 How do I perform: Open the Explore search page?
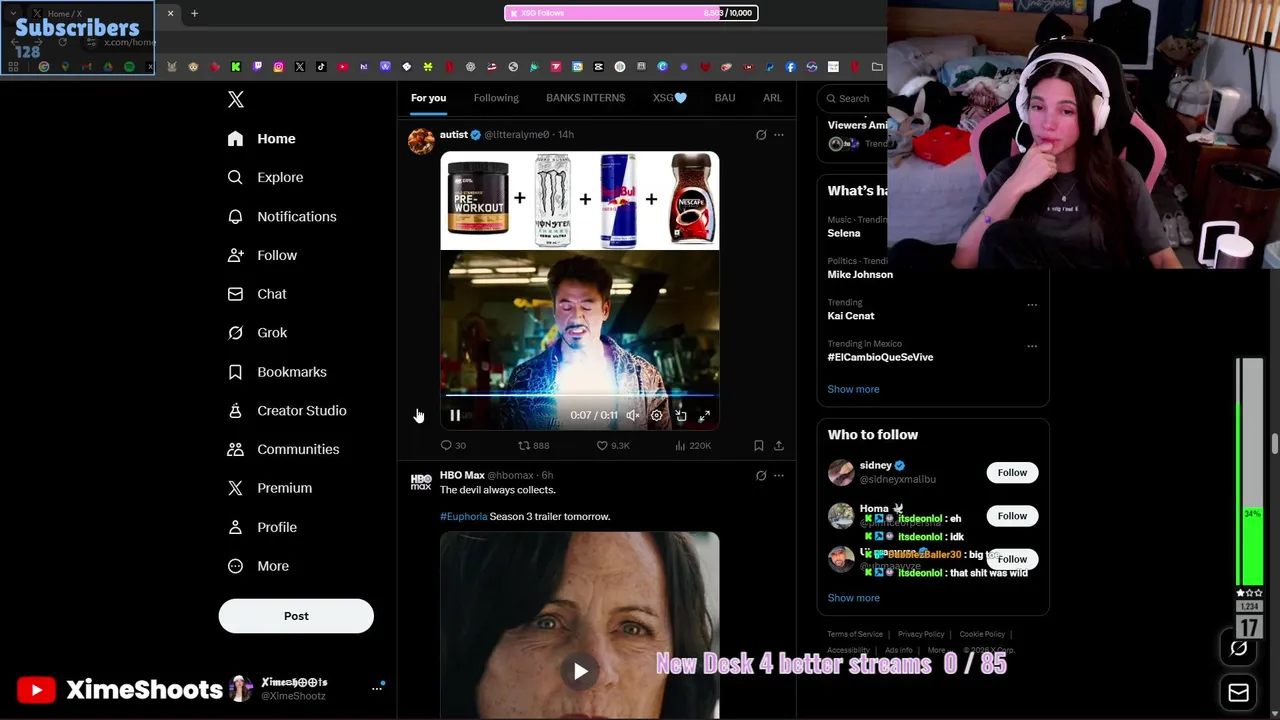tap(266, 177)
